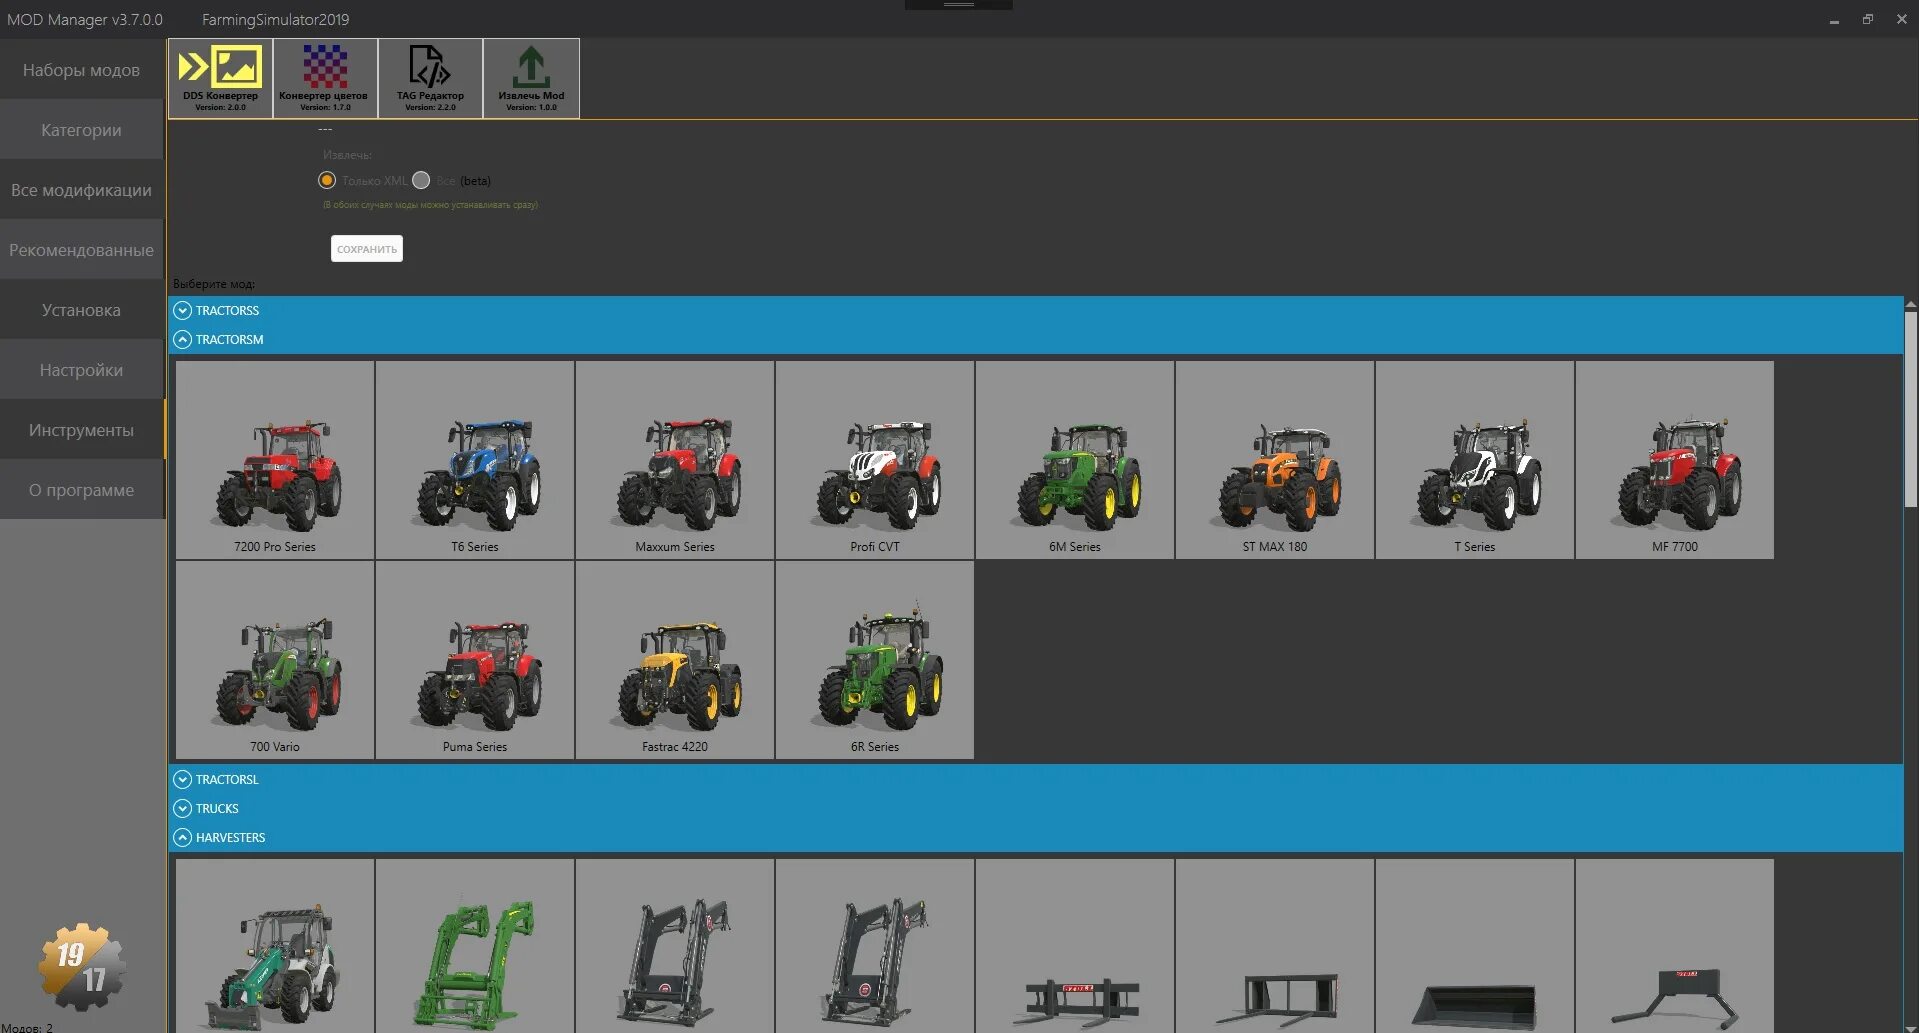Open the Наборы модов section

tap(81, 70)
